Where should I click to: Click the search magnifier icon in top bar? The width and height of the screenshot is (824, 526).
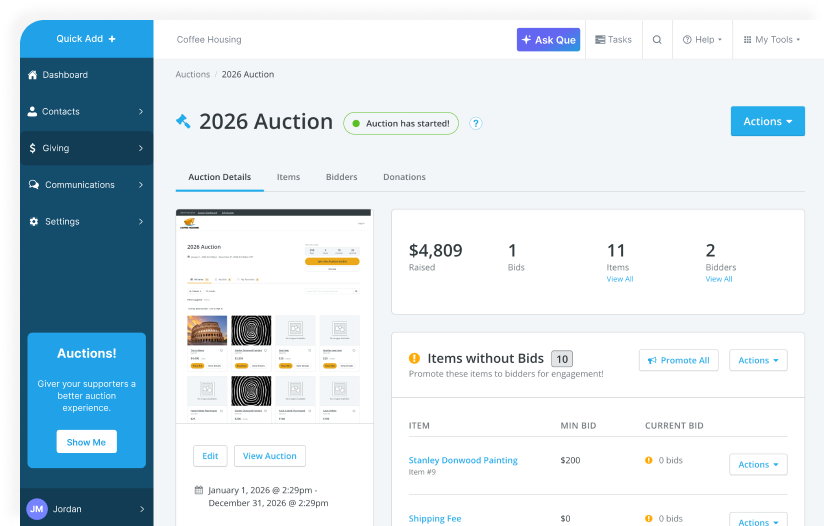(657, 40)
